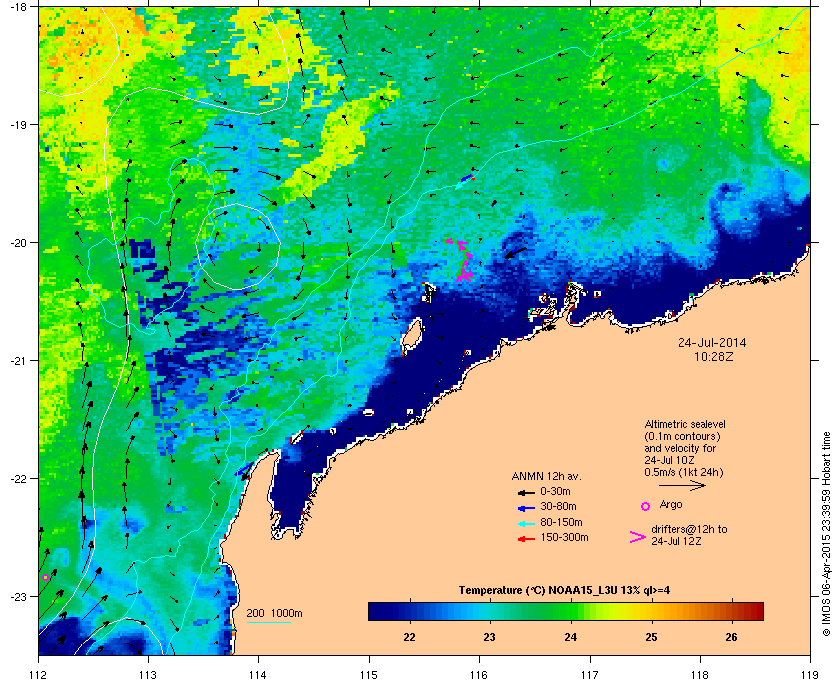Click the temperature colorbar at 22 degrees
840x680 pixels.
(409, 611)
